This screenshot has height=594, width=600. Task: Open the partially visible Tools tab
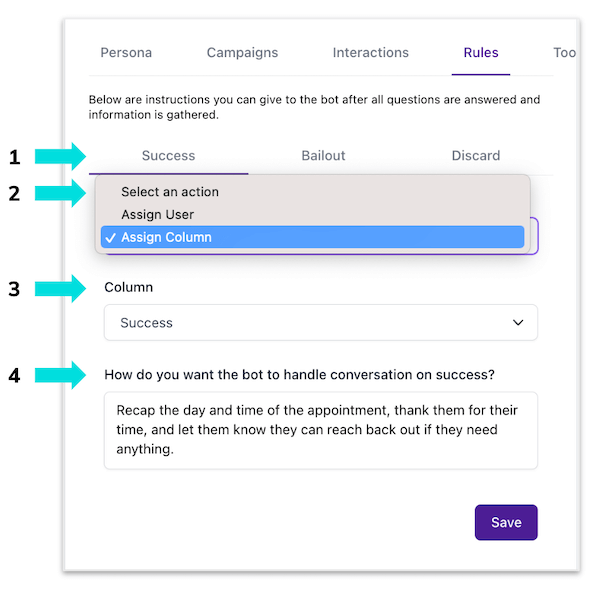564,53
